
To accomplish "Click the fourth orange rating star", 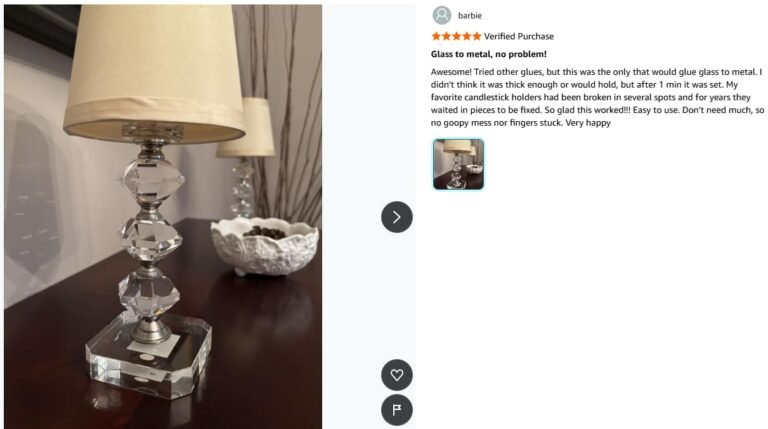I will [x=467, y=36].
